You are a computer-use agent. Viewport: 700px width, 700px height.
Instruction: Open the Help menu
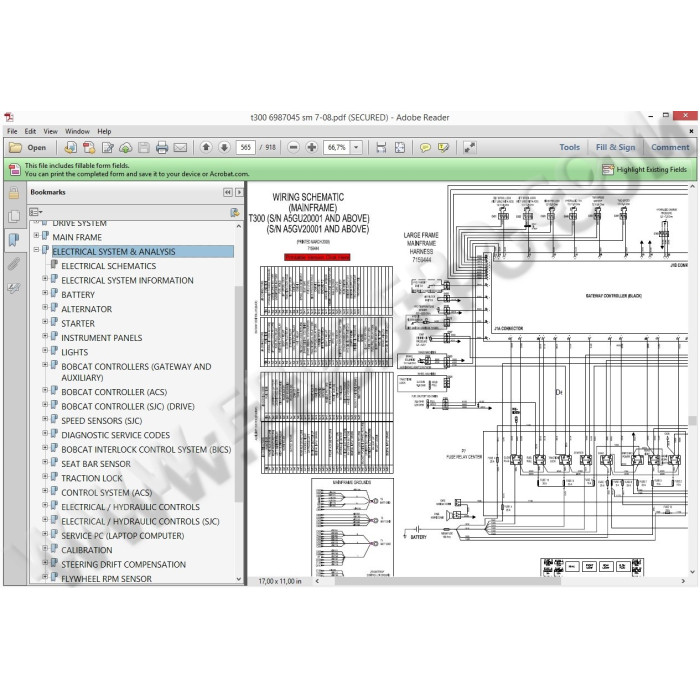pyautogui.click(x=104, y=131)
